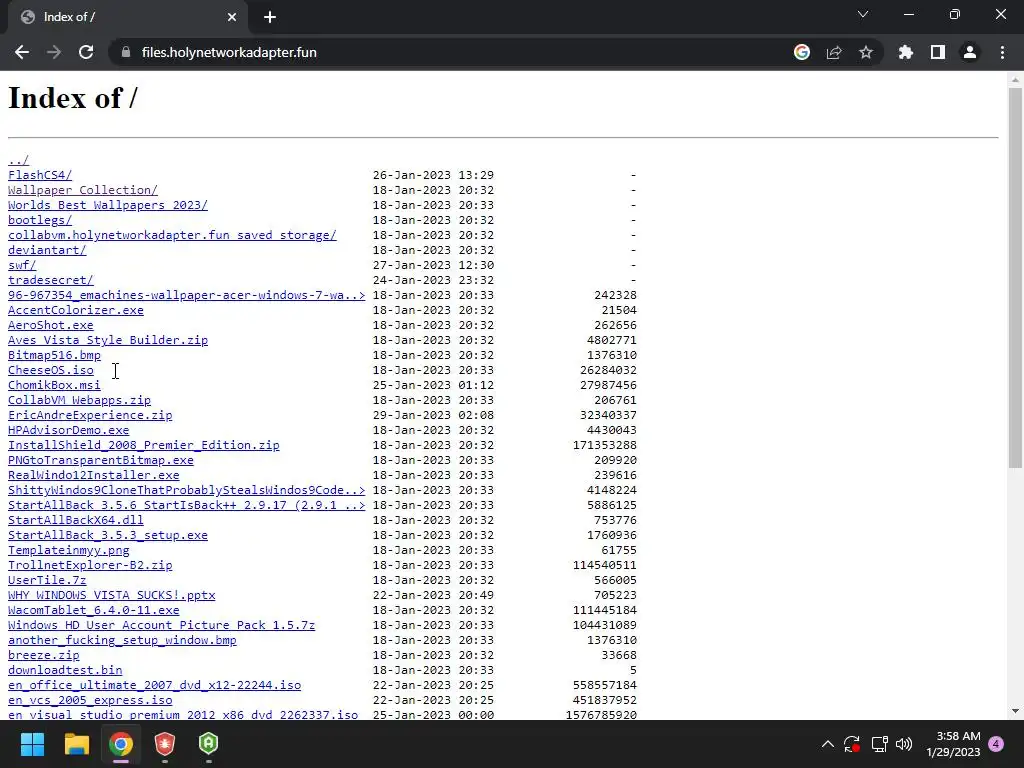
Task: Open the Google icon in address bar
Action: (x=802, y=52)
